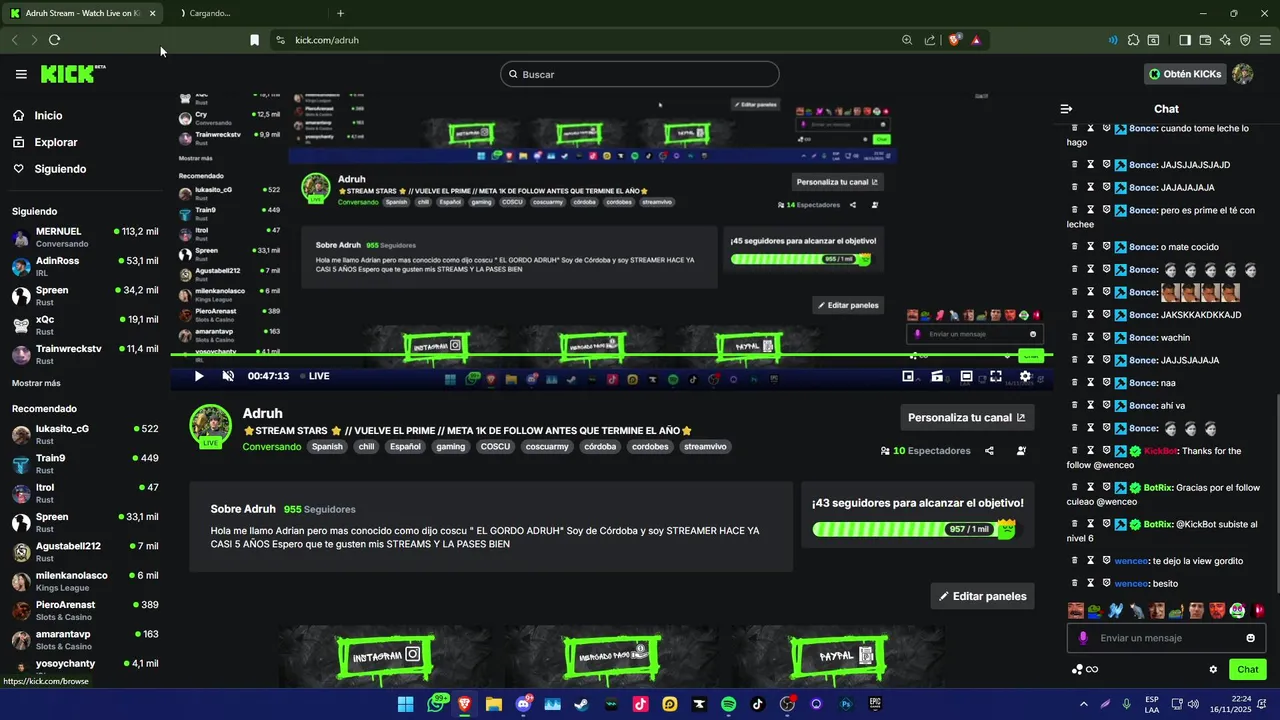This screenshot has height=720, width=1280.
Task: Click the Adruh channel avatar
Action: click(x=211, y=426)
